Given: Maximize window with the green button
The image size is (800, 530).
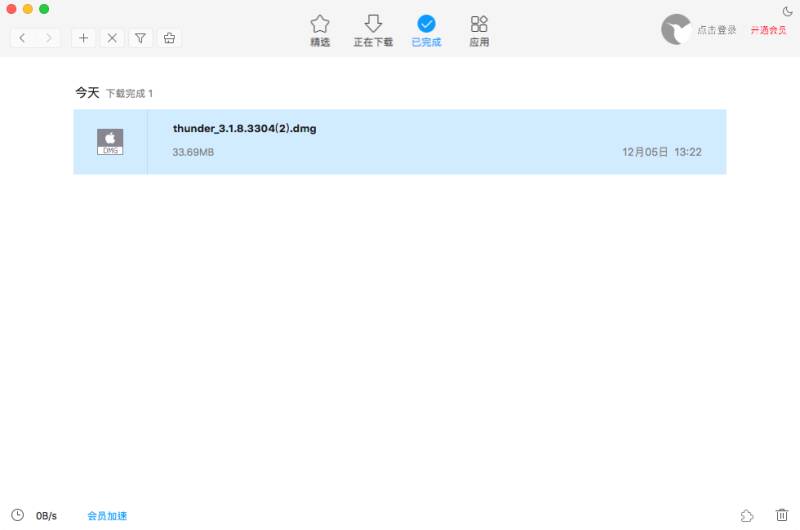Looking at the screenshot, I should (x=44, y=9).
